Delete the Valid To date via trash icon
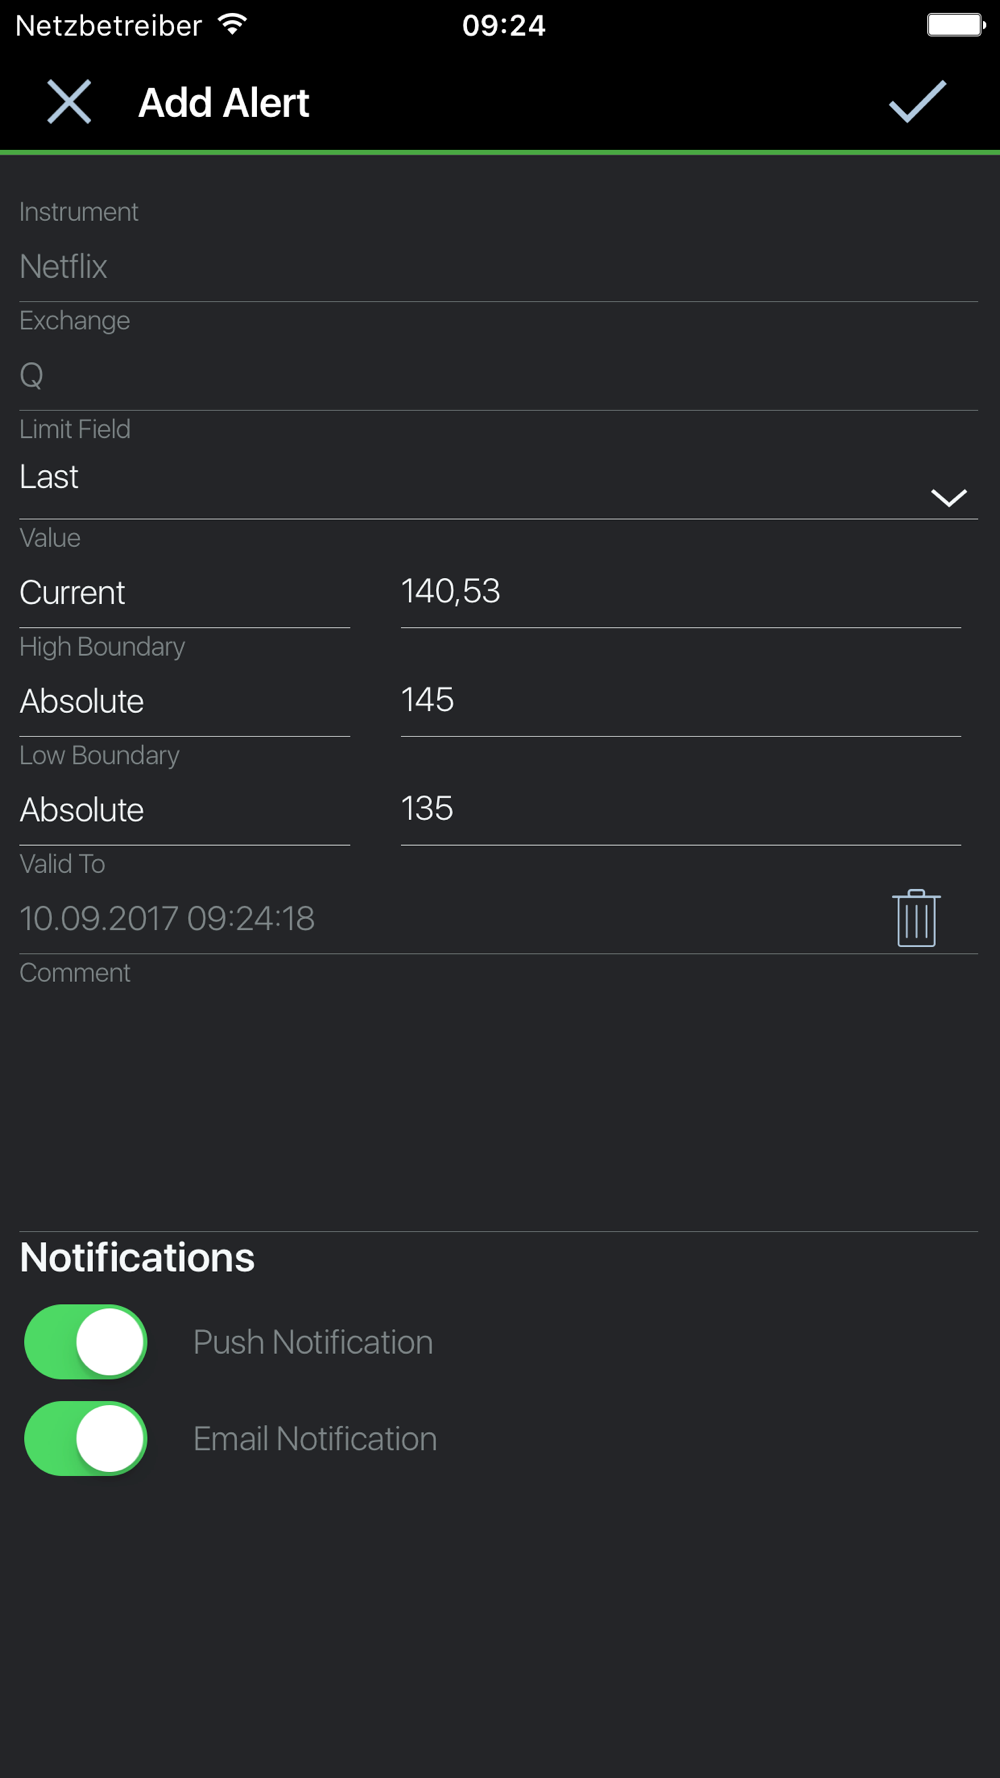Image resolution: width=1000 pixels, height=1778 pixels. (915, 918)
